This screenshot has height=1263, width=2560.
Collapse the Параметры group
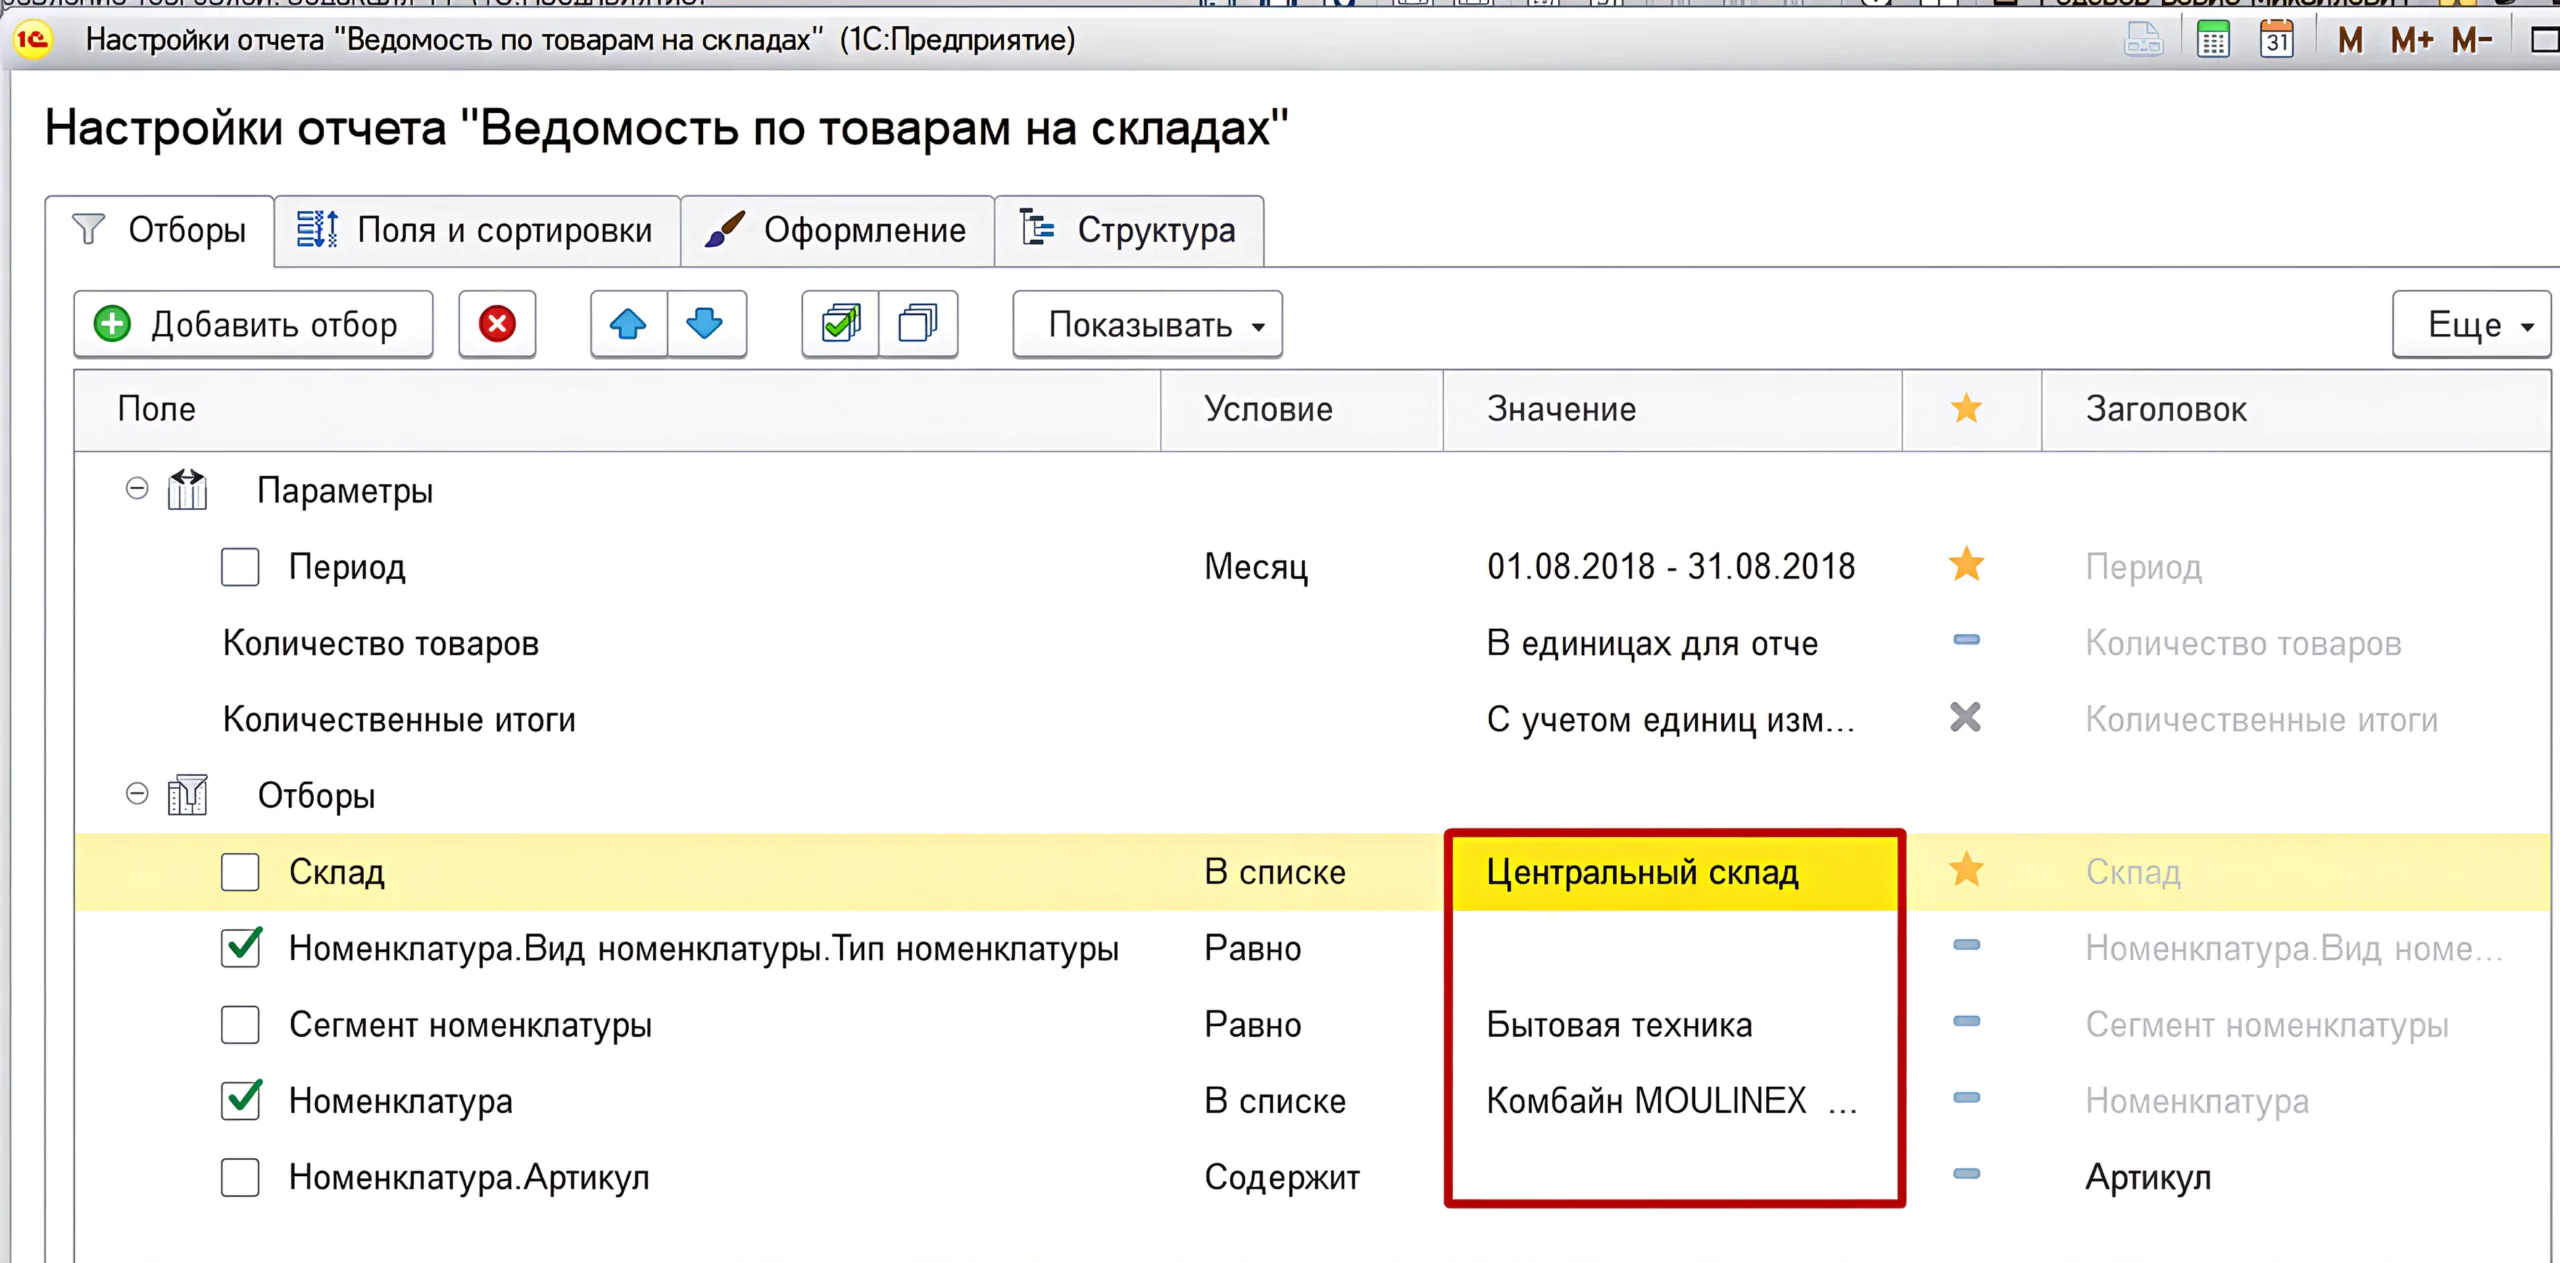137,489
